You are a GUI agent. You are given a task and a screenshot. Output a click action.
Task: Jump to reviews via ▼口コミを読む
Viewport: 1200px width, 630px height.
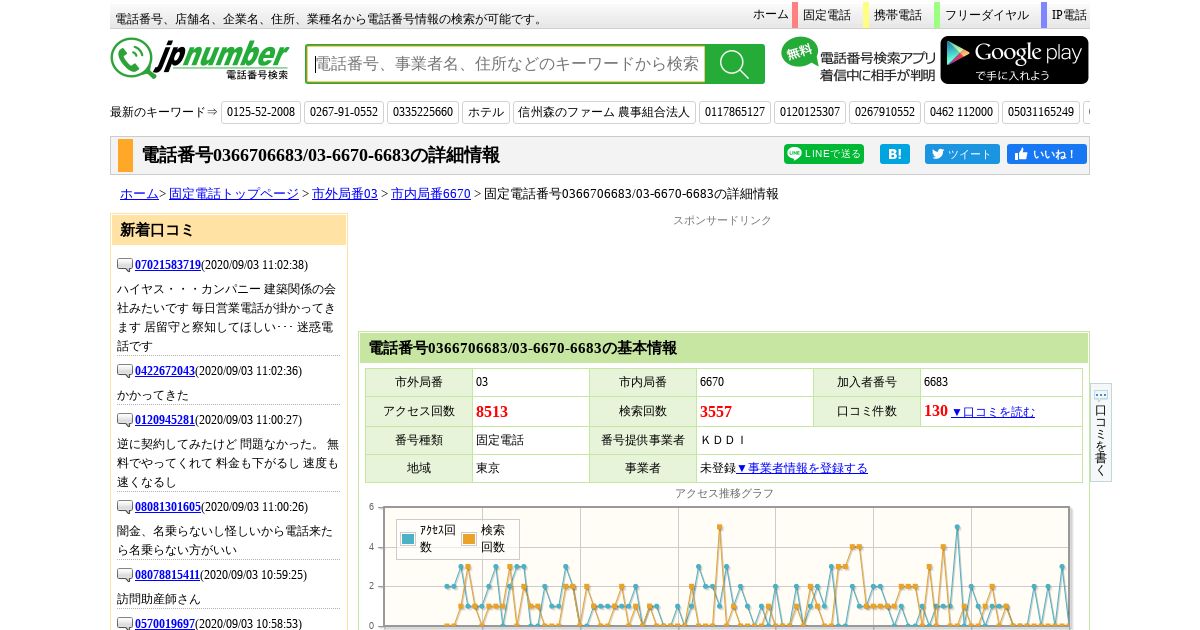tap(992, 412)
